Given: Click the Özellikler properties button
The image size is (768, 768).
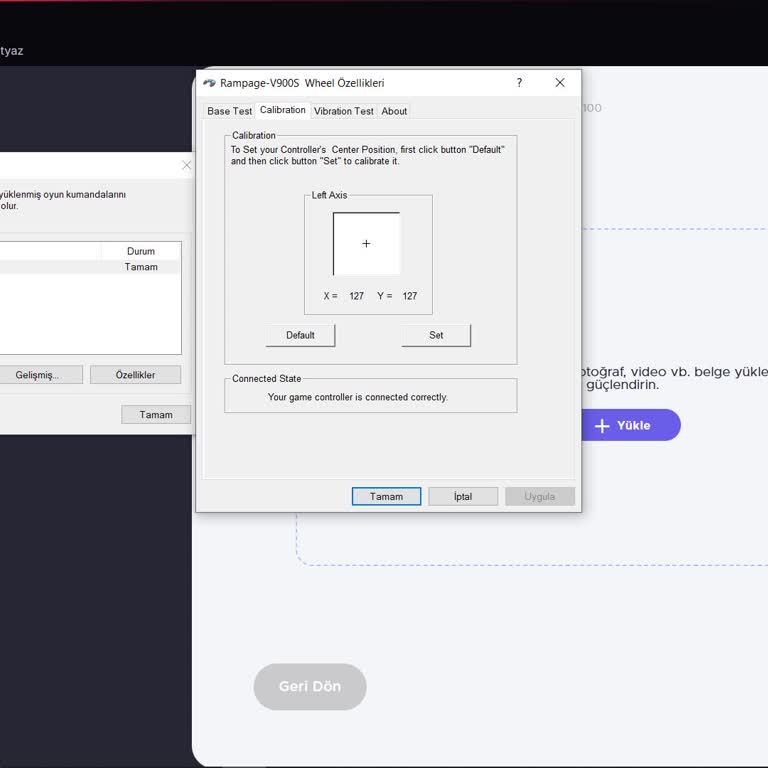Looking at the screenshot, I should coord(135,375).
